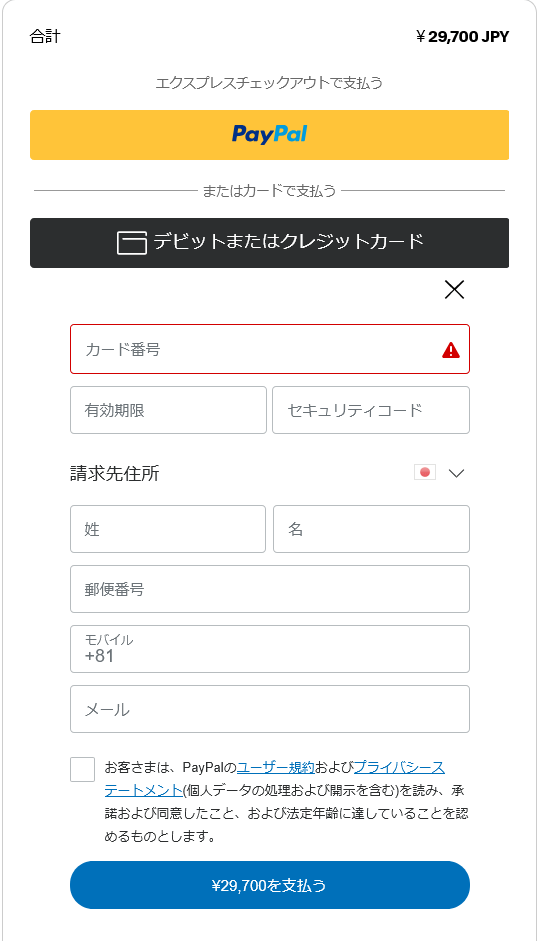Click the 有効期限 expiry date field
548x941 pixels.
pos(168,410)
